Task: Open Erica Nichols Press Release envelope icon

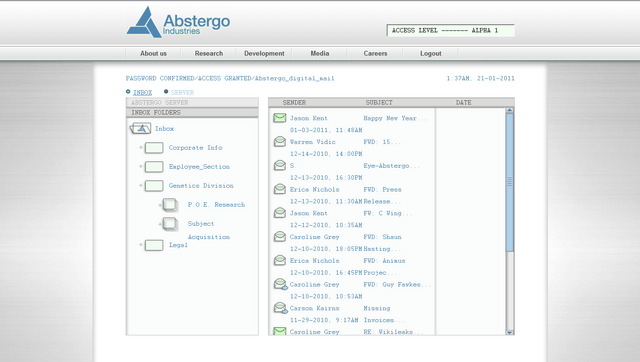Action: [x=280, y=189]
